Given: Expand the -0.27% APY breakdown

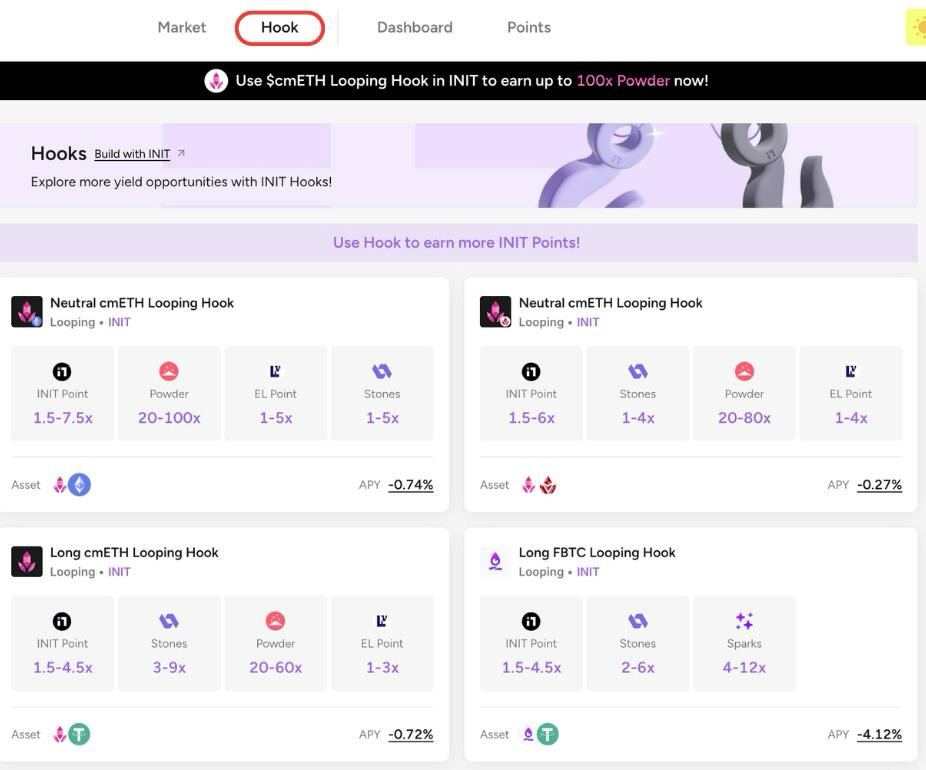Looking at the screenshot, I should [879, 485].
